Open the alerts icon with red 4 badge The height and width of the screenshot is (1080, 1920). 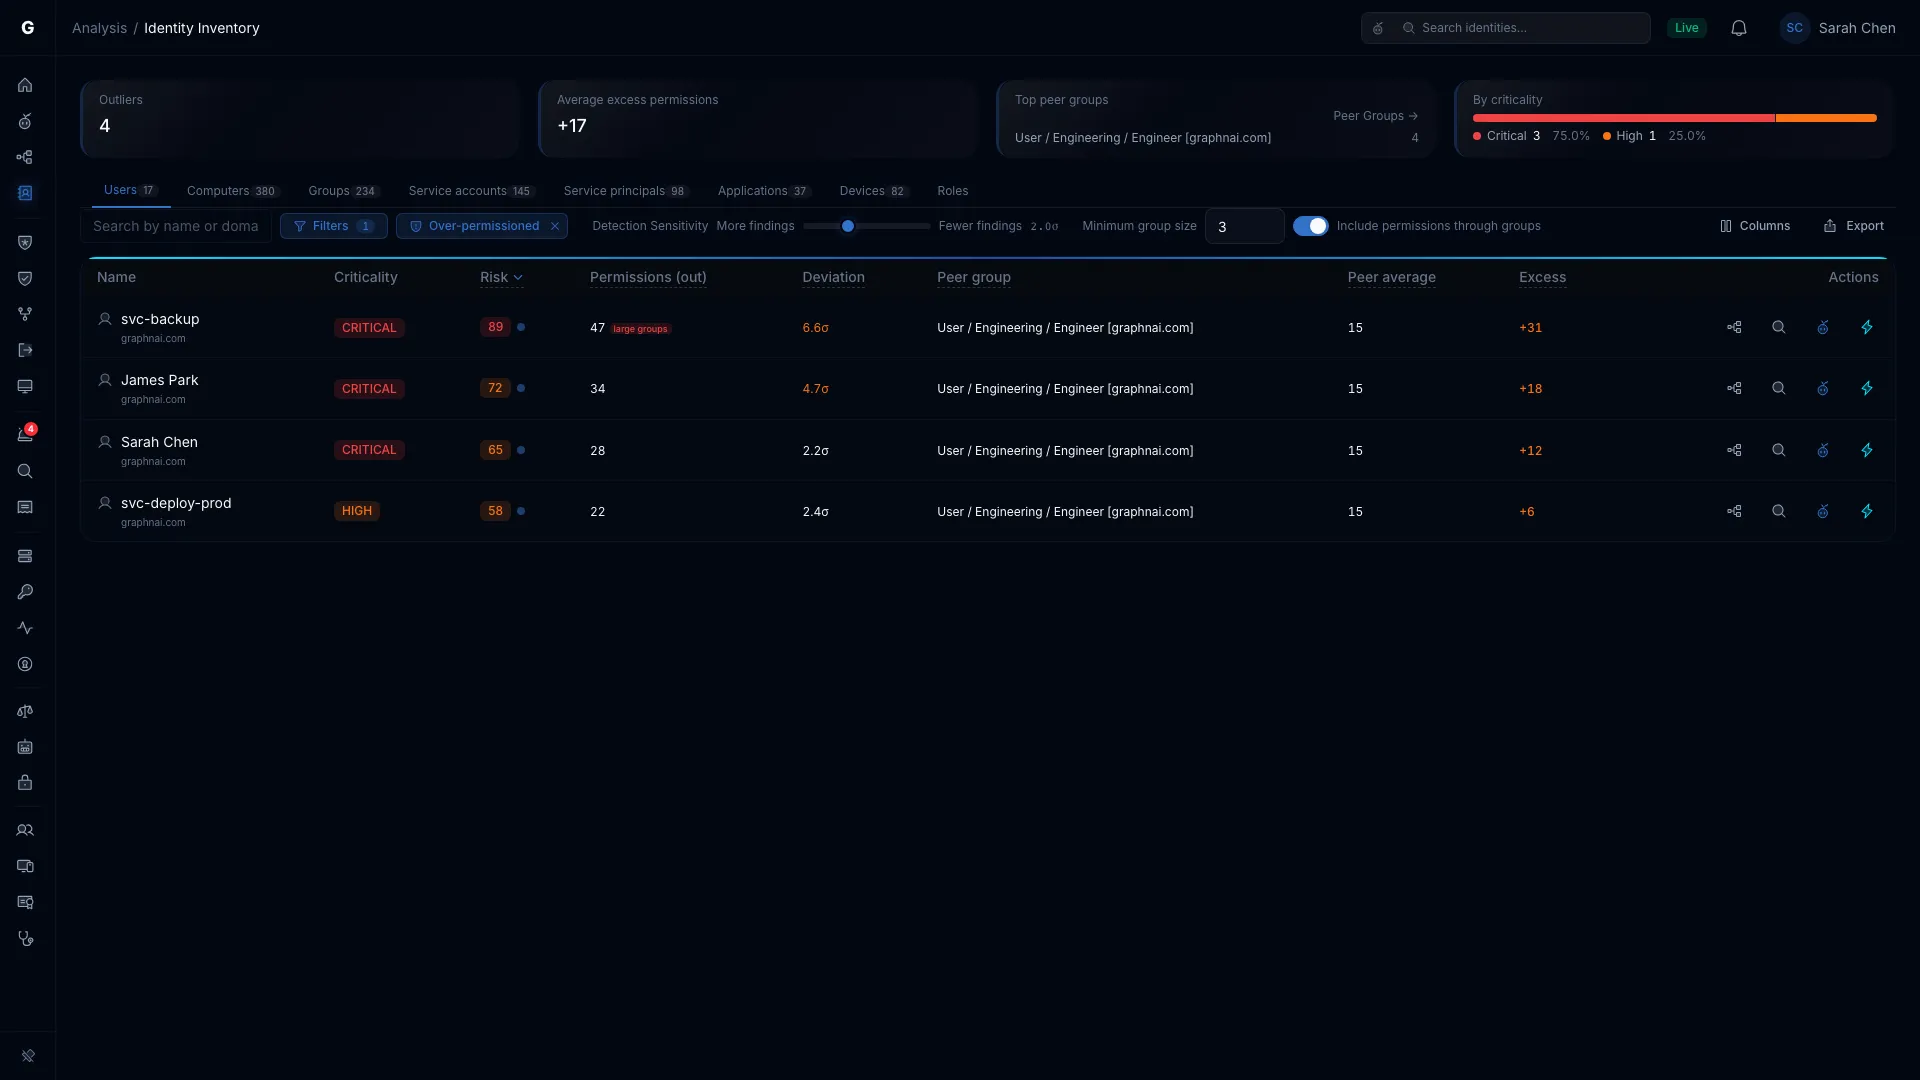point(25,434)
